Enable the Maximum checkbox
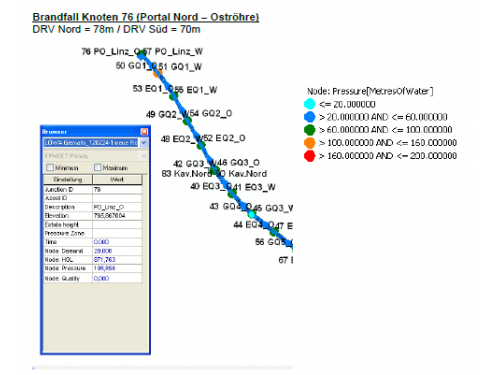500x375 pixels. click(98, 167)
